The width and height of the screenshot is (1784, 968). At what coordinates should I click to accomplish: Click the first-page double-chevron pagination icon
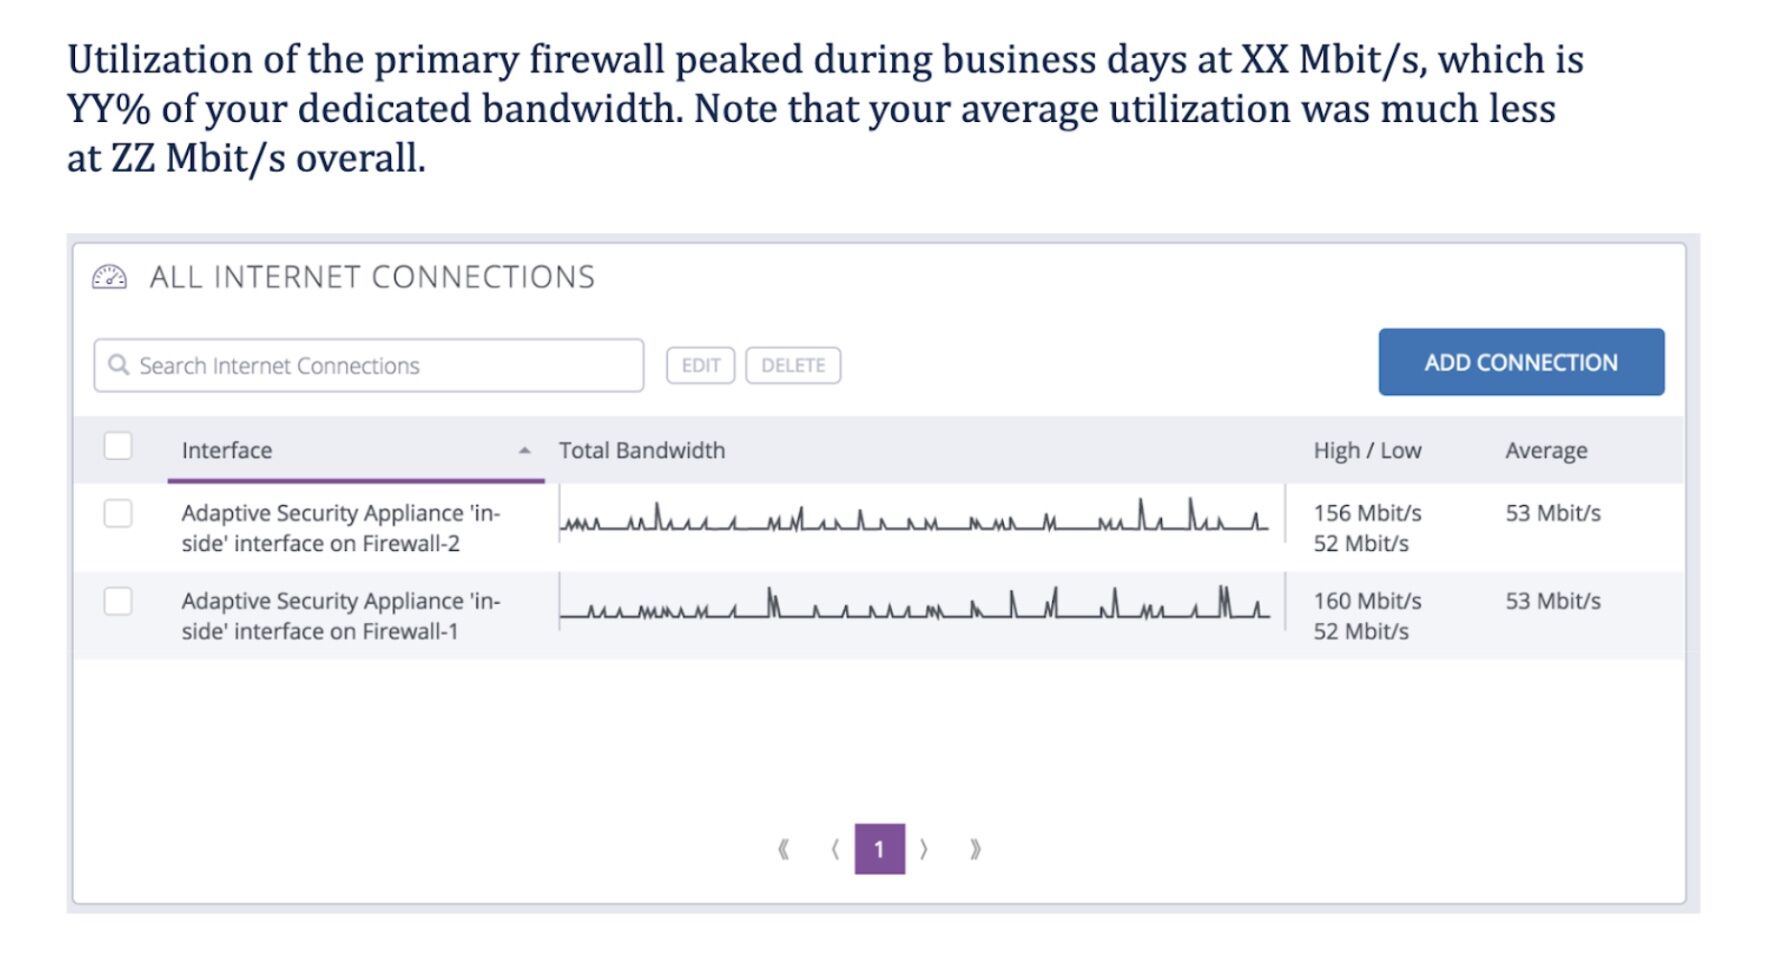point(784,848)
